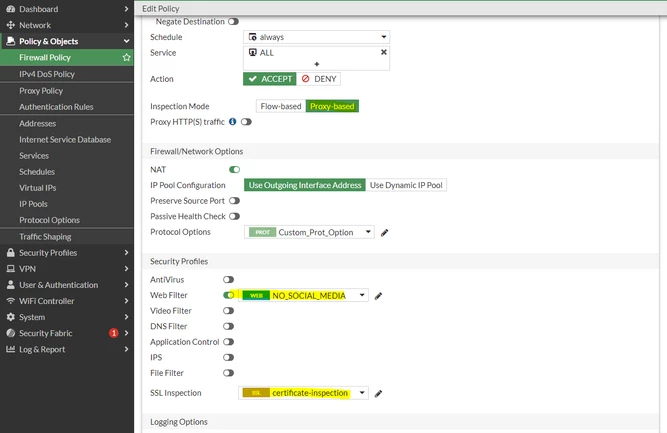This screenshot has height=433, width=667.
Task: Enable the DNS Filter toggle
Action: pos(228,326)
